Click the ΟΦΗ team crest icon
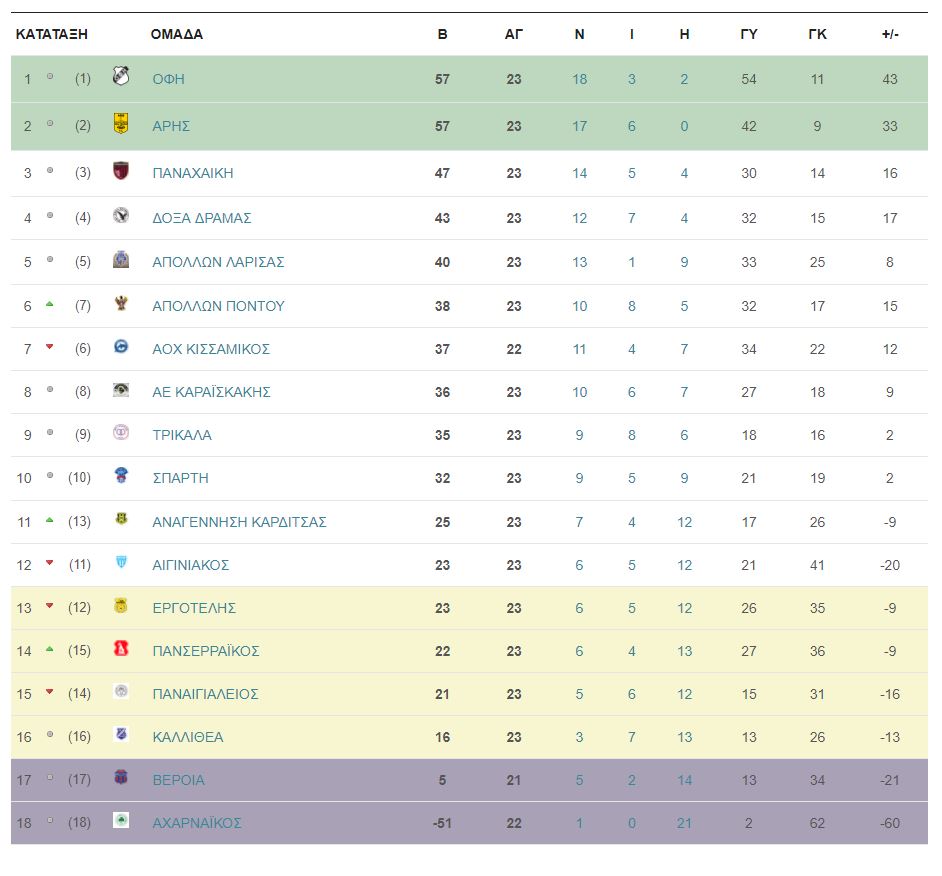Image resolution: width=942 pixels, height=876 pixels. click(121, 76)
